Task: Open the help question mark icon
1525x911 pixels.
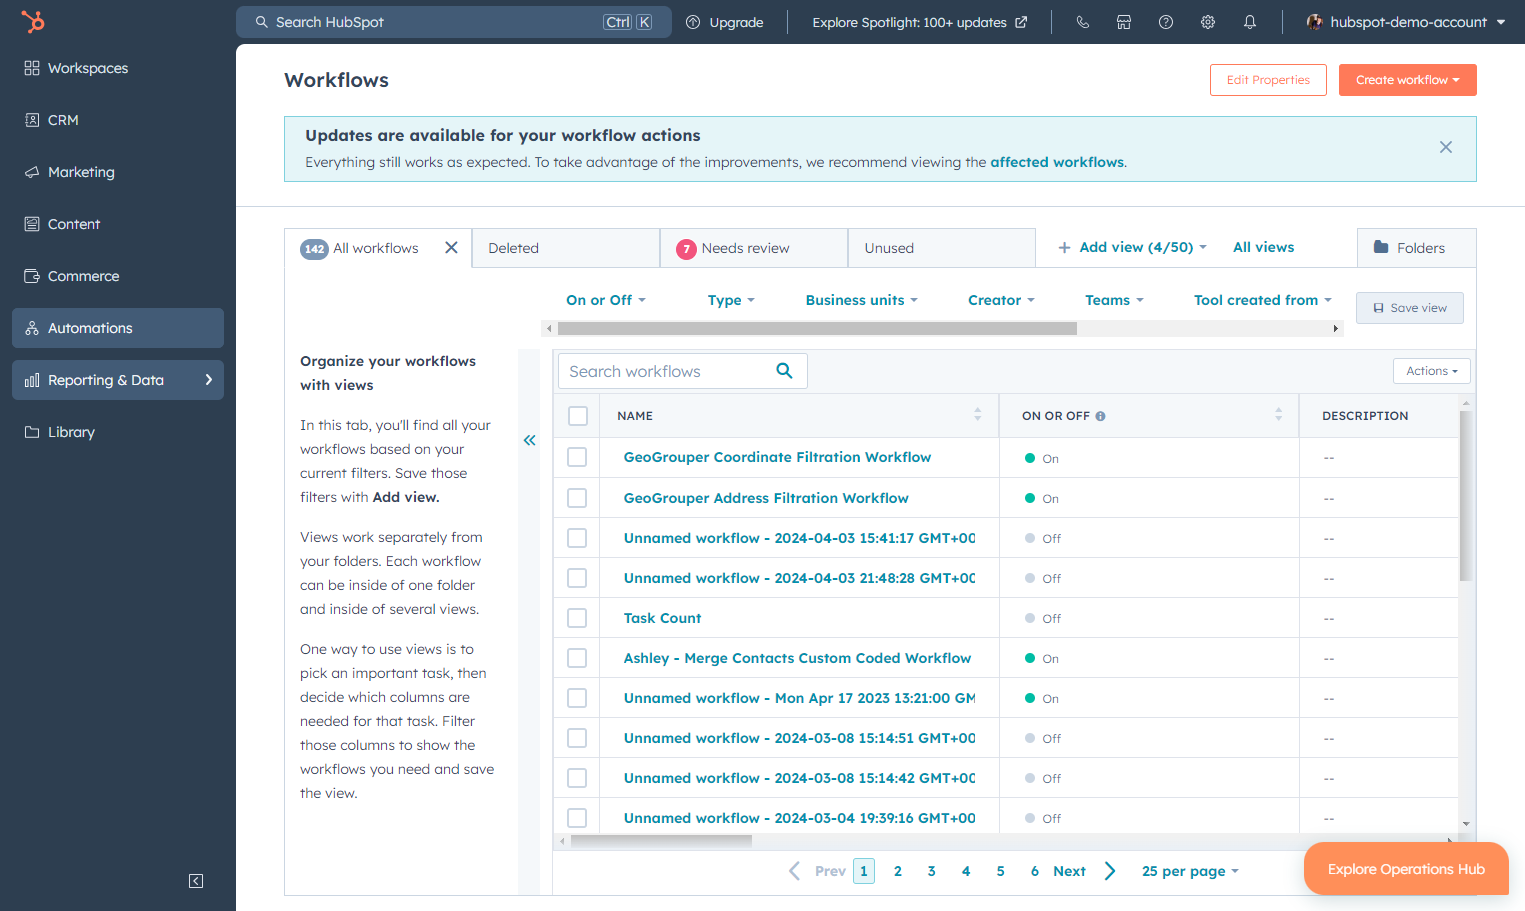Action: [x=1166, y=22]
